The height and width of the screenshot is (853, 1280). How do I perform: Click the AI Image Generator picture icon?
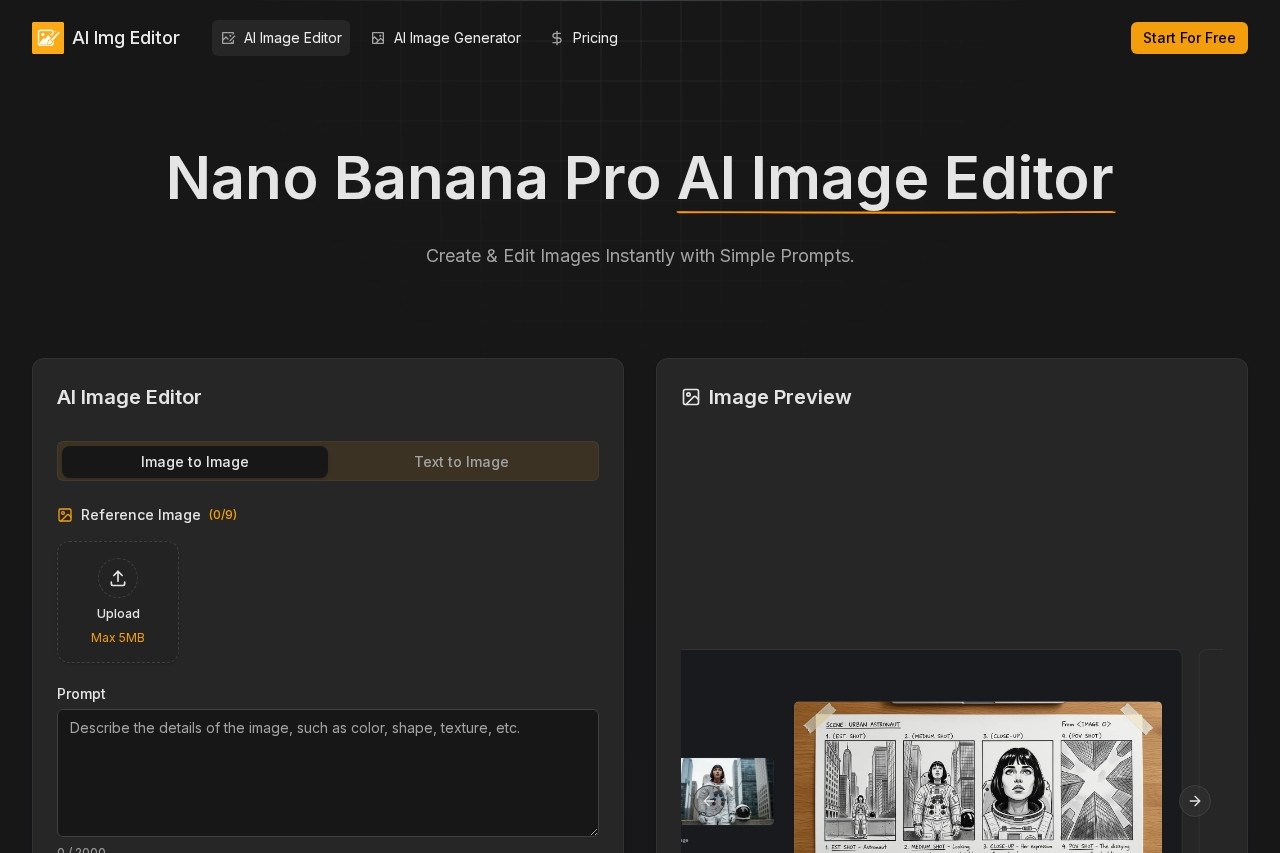point(378,38)
